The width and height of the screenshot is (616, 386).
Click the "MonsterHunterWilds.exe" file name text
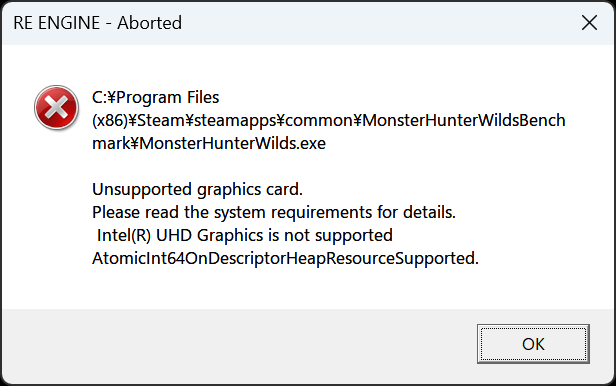(x=233, y=143)
